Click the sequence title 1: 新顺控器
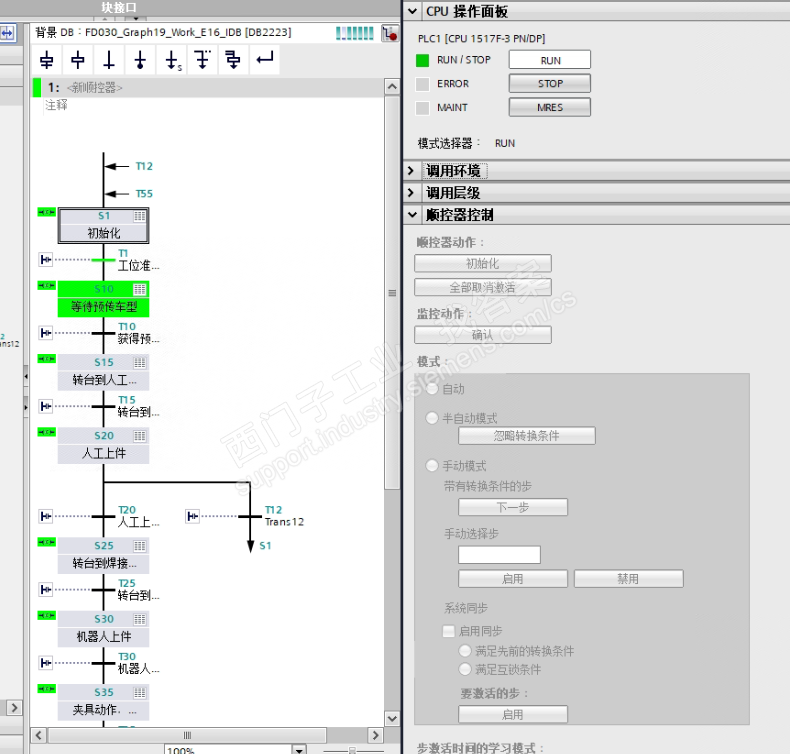The image size is (790, 754). click(x=85, y=88)
